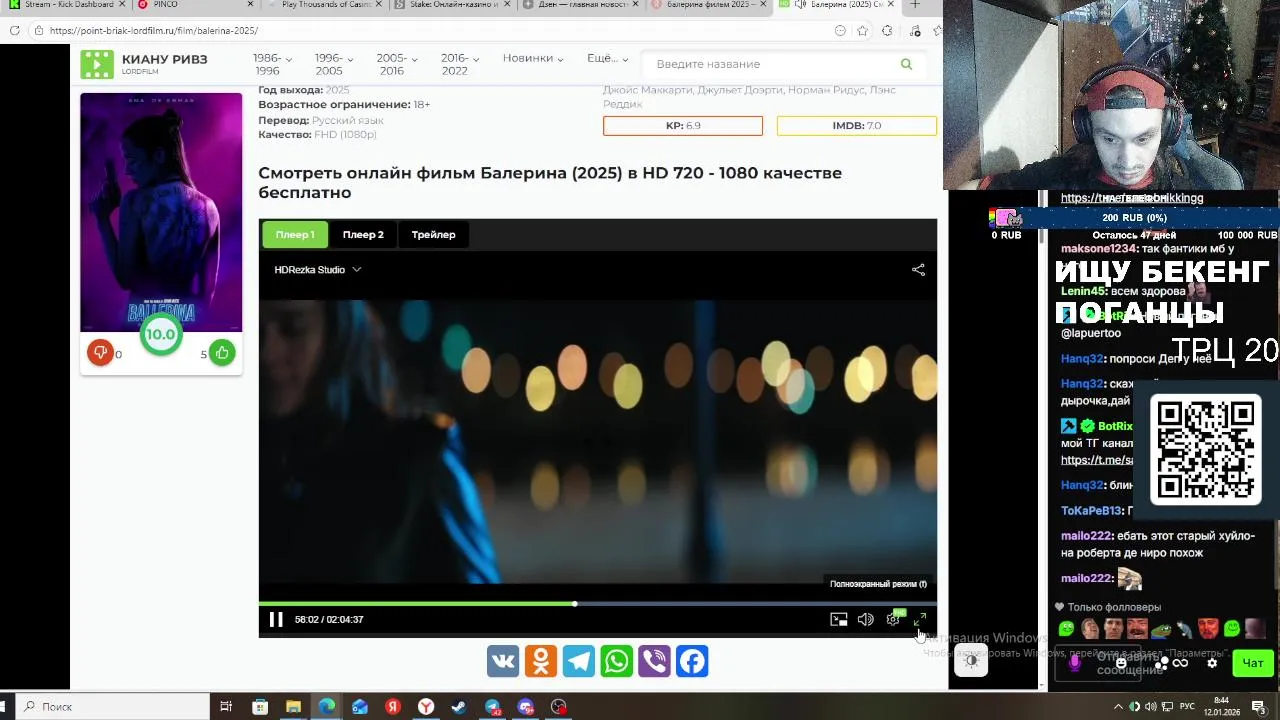Share to Facebook
1280x720 pixels.
pos(693,661)
